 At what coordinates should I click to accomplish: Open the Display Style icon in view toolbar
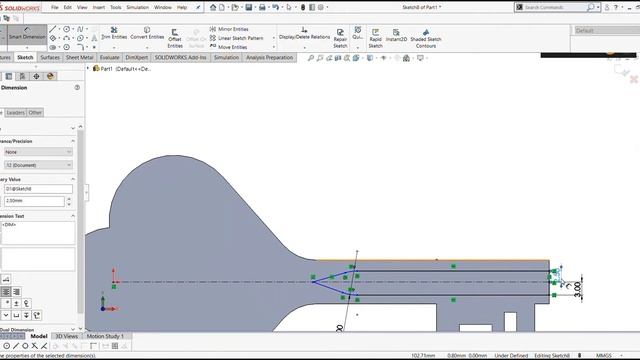(x=370, y=58)
